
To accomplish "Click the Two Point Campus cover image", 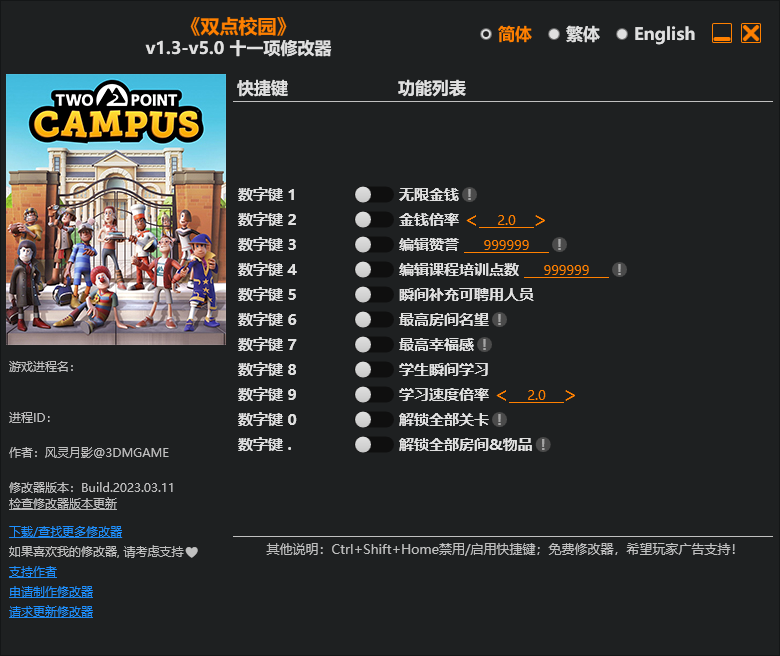I will pos(116,210).
